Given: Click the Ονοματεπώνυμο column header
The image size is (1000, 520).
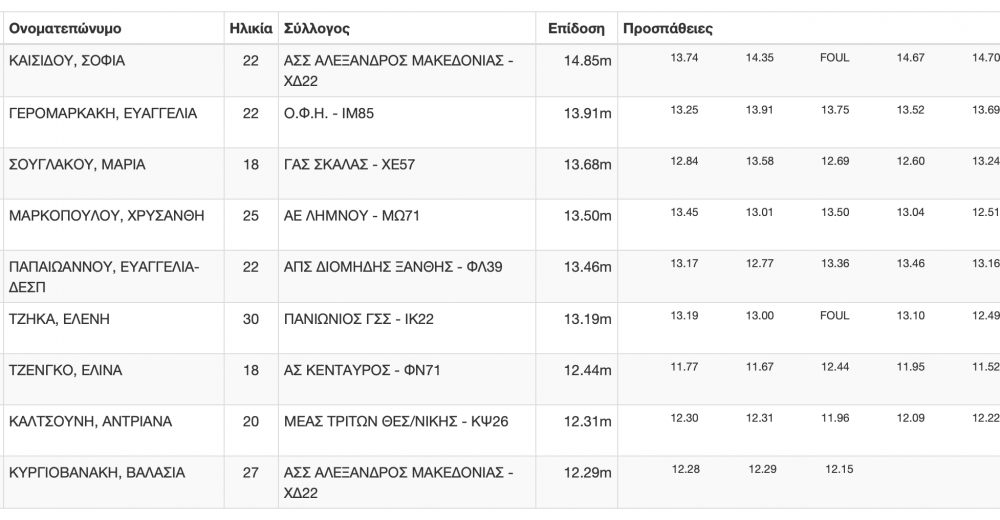Looking at the screenshot, I should click(65, 29).
